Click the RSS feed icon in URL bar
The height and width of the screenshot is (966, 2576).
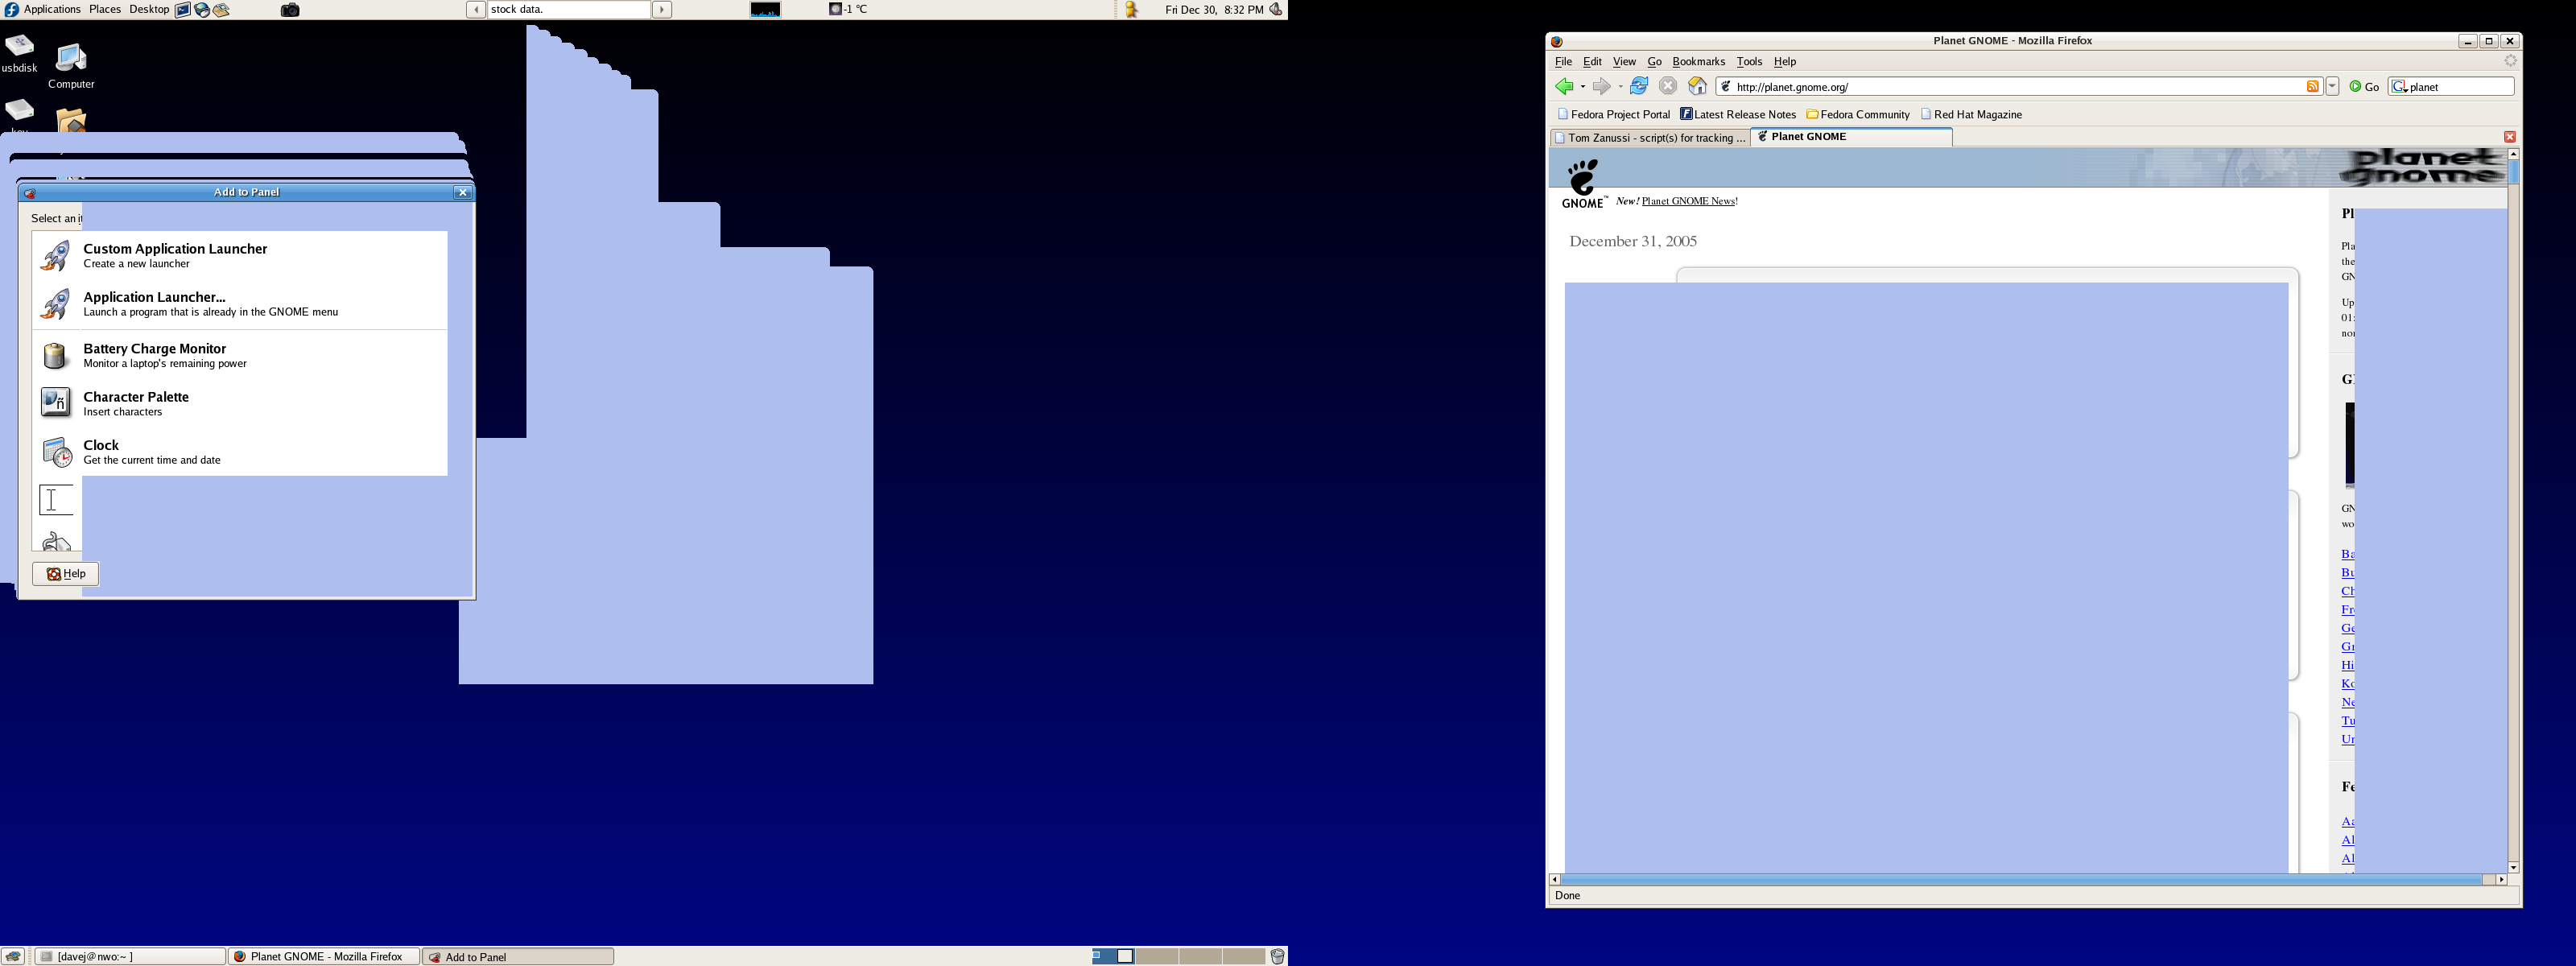coord(2312,87)
